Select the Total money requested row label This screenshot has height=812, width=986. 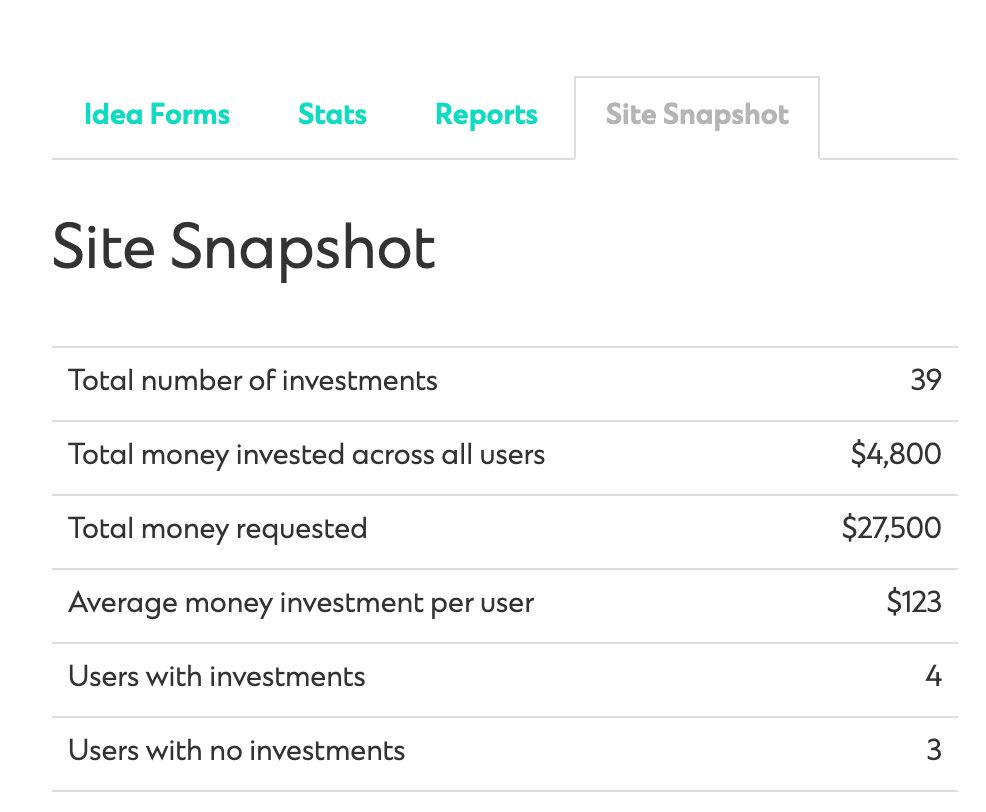(218, 529)
